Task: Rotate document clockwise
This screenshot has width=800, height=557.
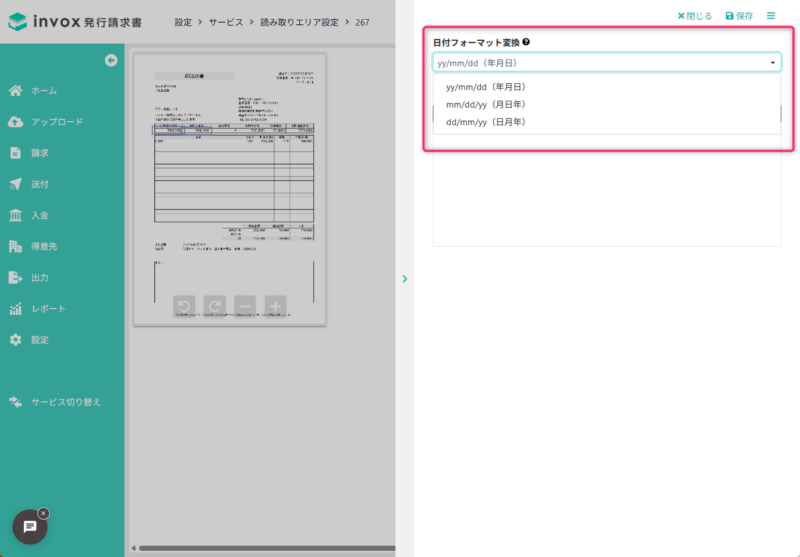Action: (215, 306)
